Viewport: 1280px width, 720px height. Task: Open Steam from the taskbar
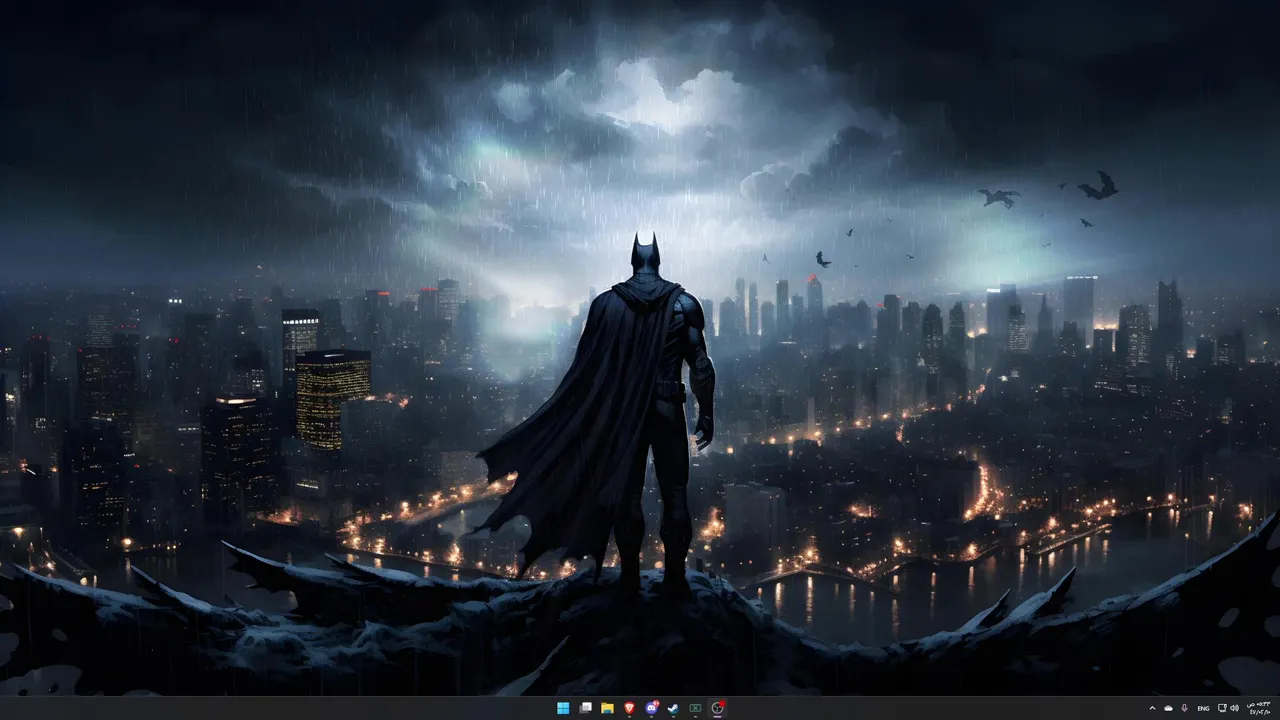pyautogui.click(x=673, y=708)
